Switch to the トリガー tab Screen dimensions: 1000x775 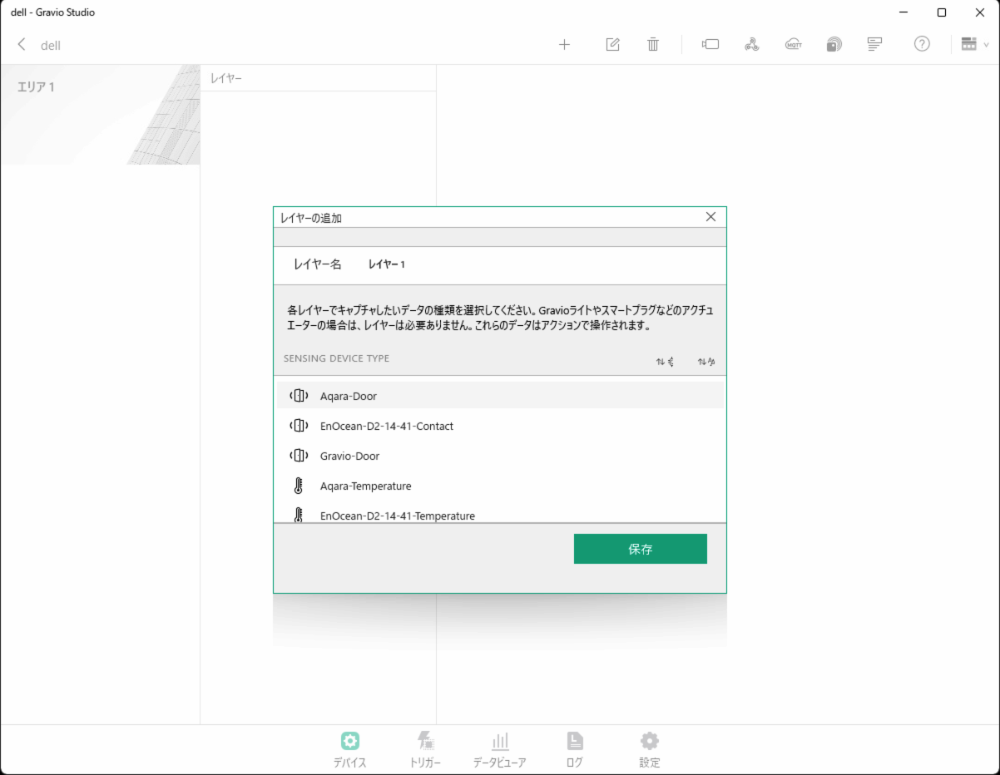(425, 748)
